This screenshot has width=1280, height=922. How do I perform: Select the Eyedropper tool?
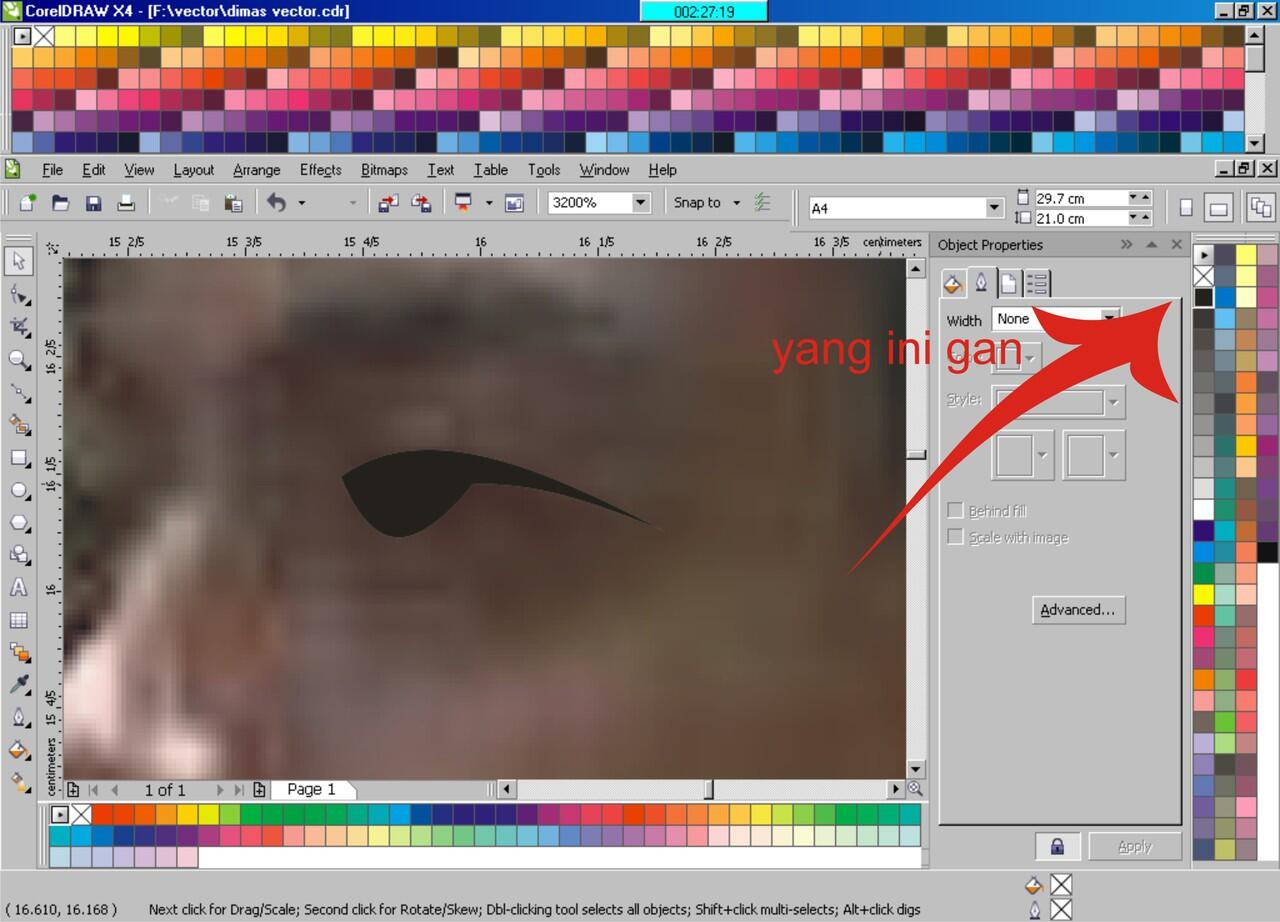[x=19, y=685]
